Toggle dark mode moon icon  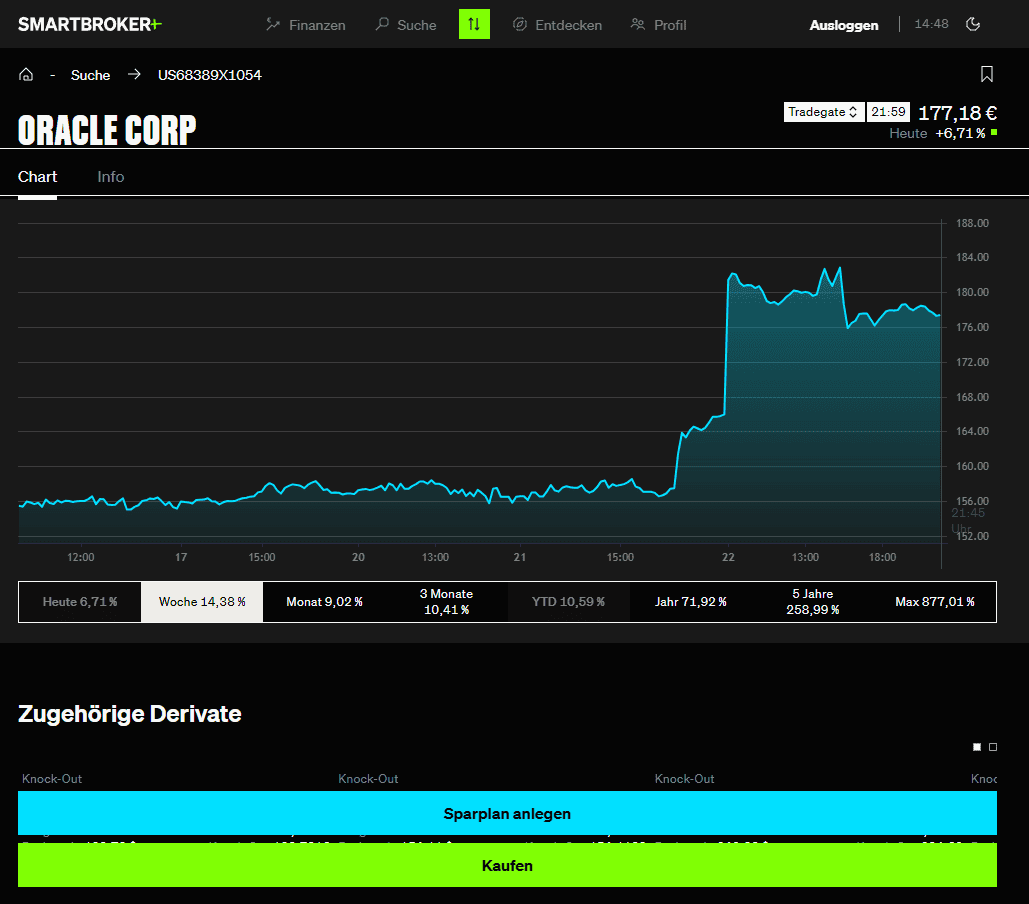tap(973, 24)
